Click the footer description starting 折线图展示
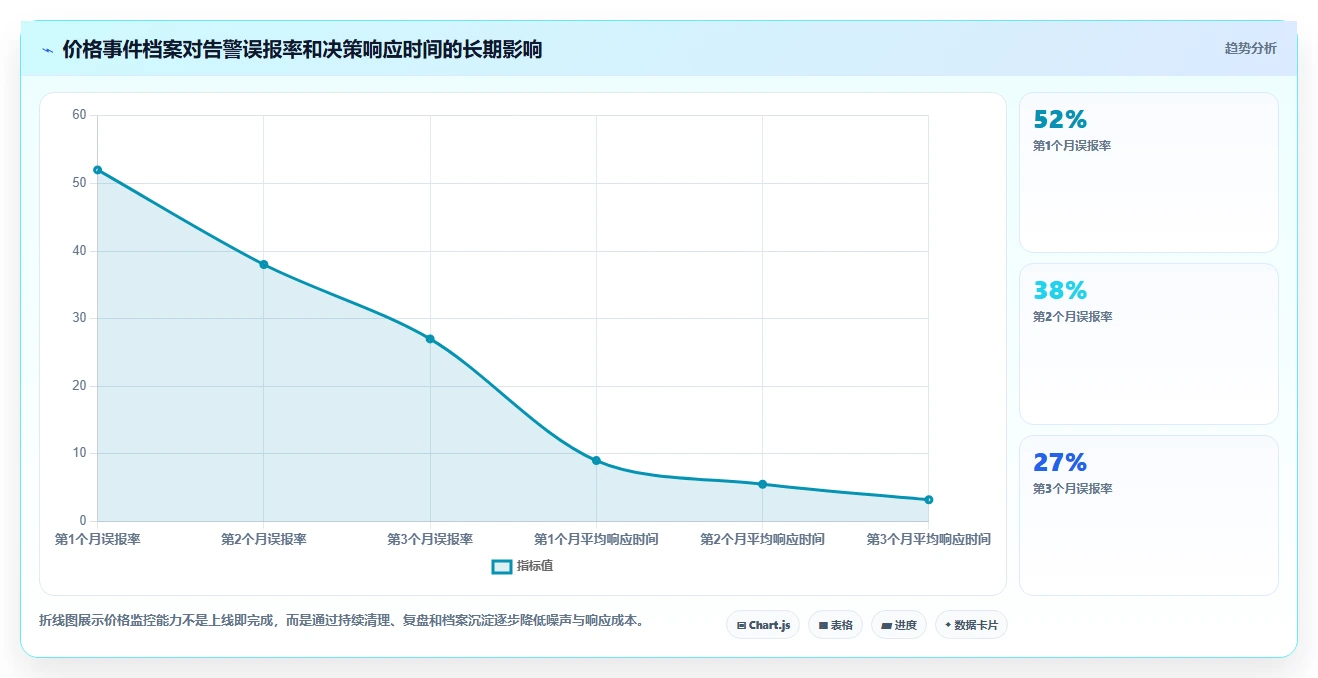Image resolution: width=1318 pixels, height=678 pixels. 343,621
